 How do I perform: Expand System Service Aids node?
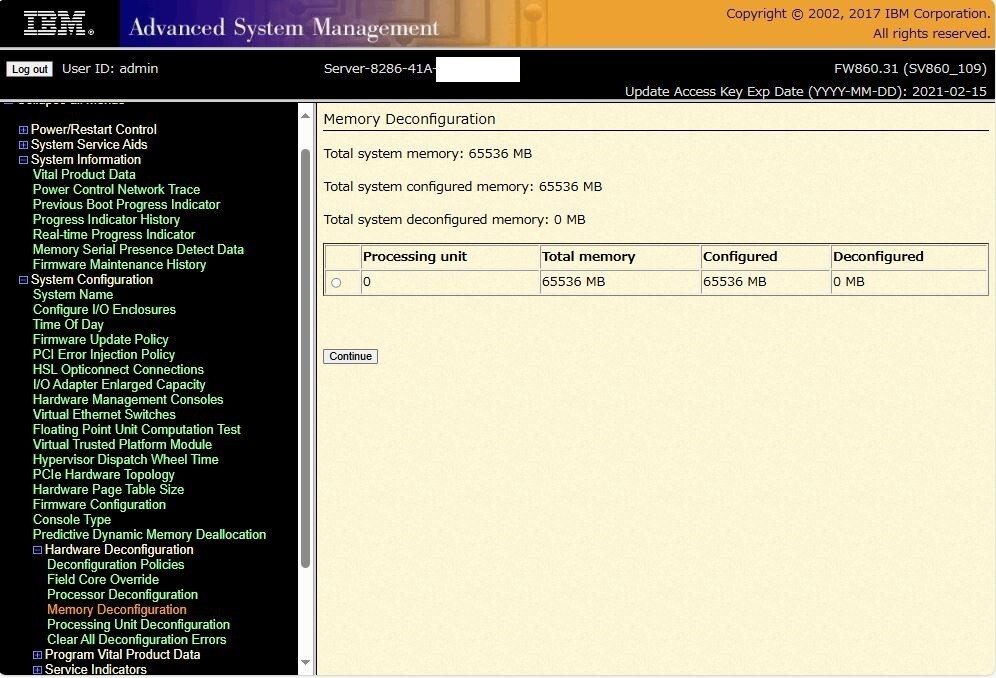(24, 145)
